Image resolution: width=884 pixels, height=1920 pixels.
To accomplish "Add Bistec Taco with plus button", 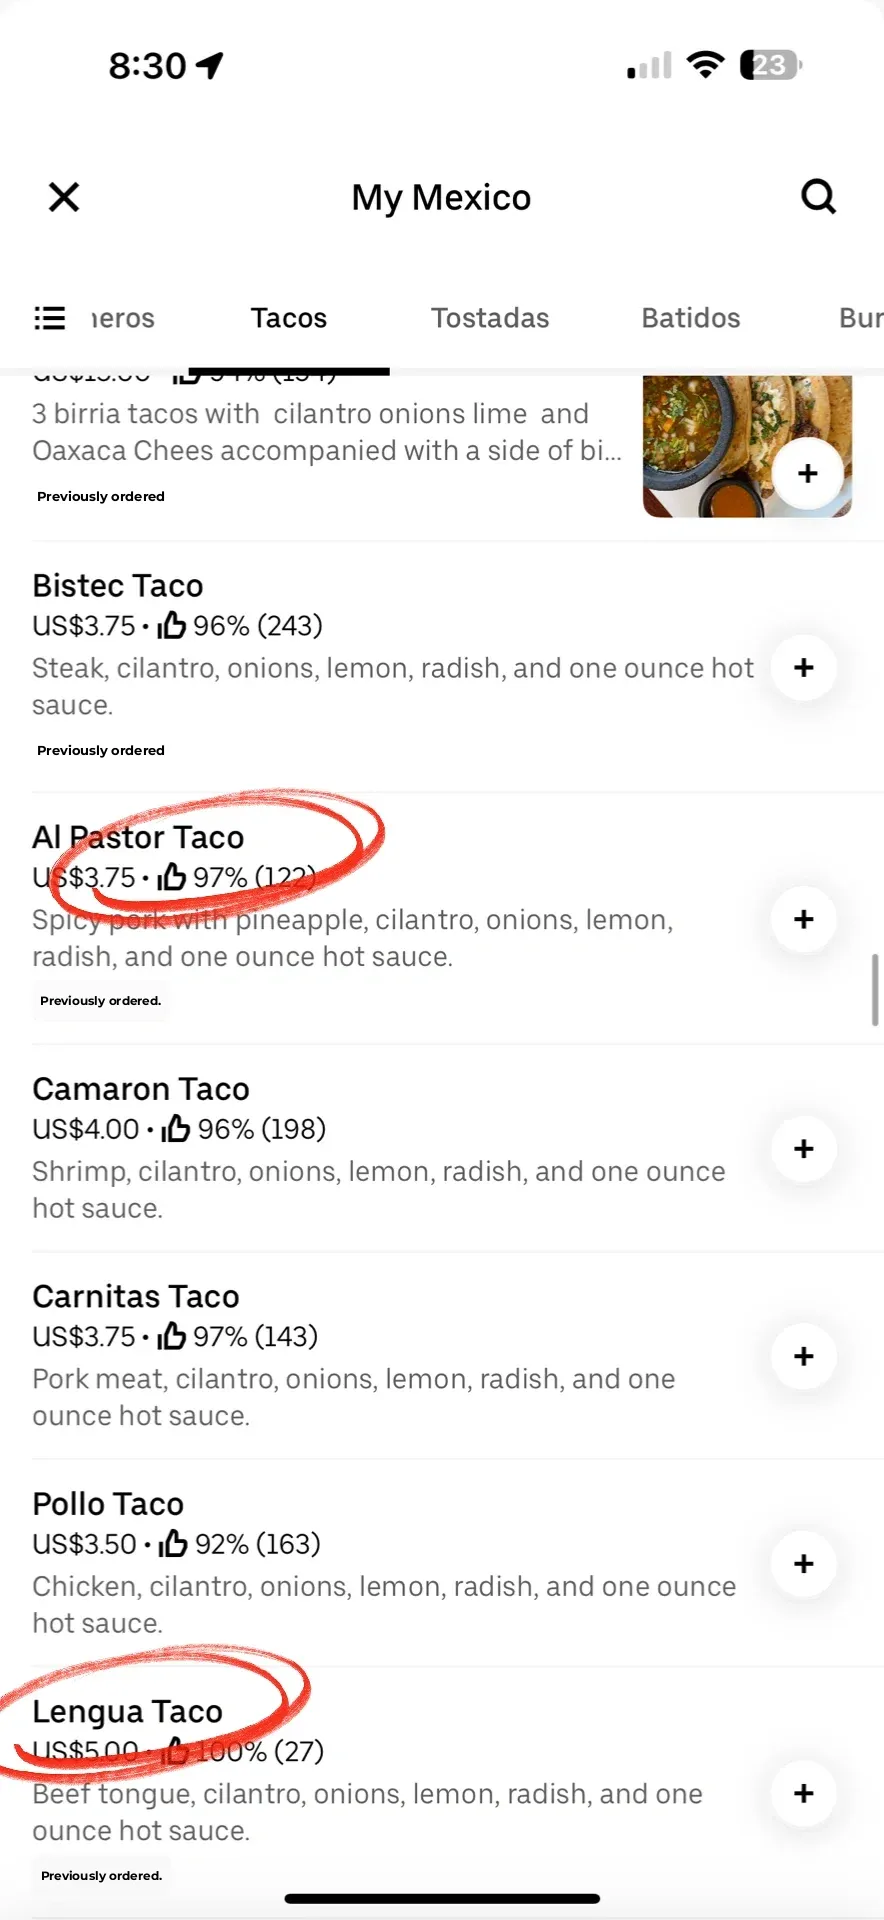I will tap(803, 668).
